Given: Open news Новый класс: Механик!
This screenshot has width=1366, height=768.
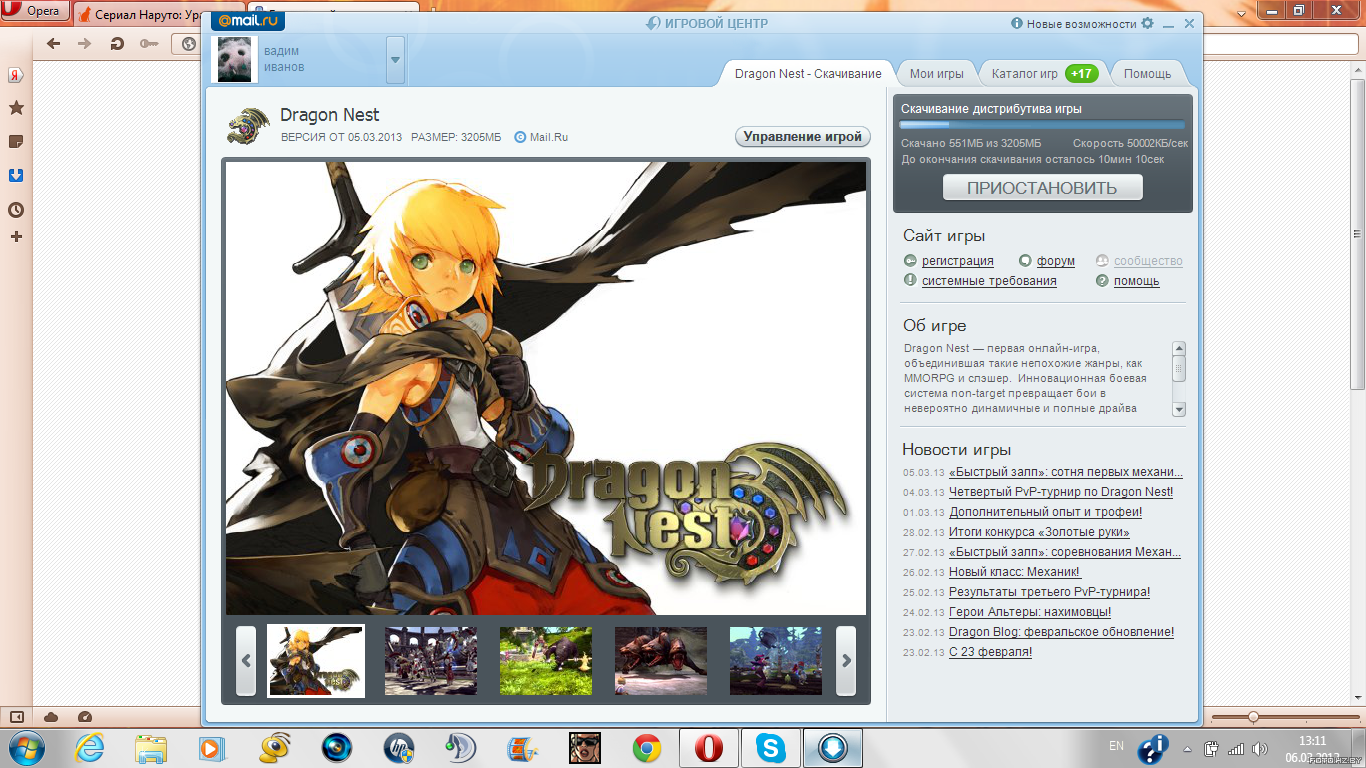Looking at the screenshot, I should [1015, 572].
